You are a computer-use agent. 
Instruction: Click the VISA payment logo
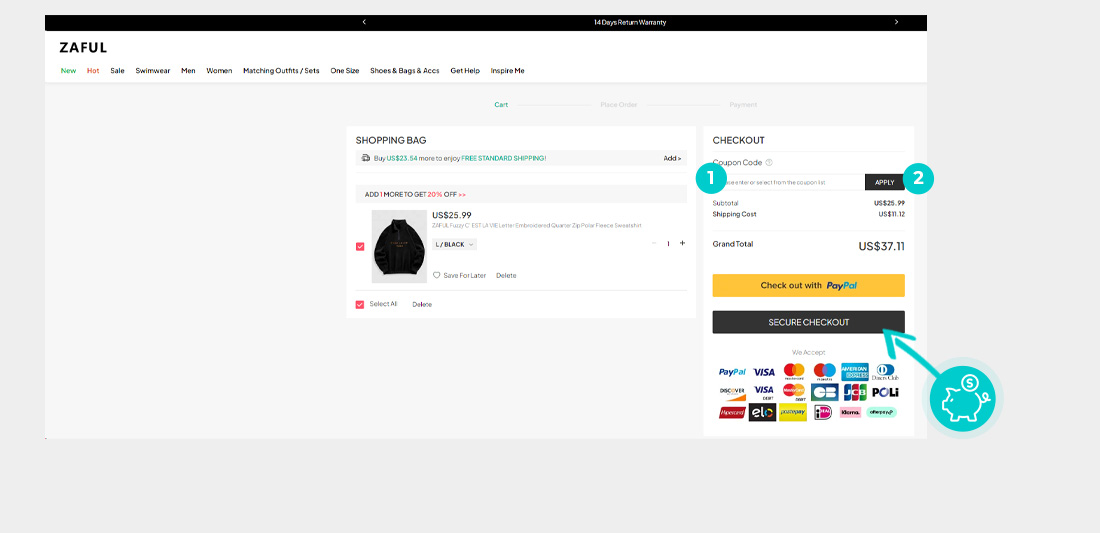764,372
